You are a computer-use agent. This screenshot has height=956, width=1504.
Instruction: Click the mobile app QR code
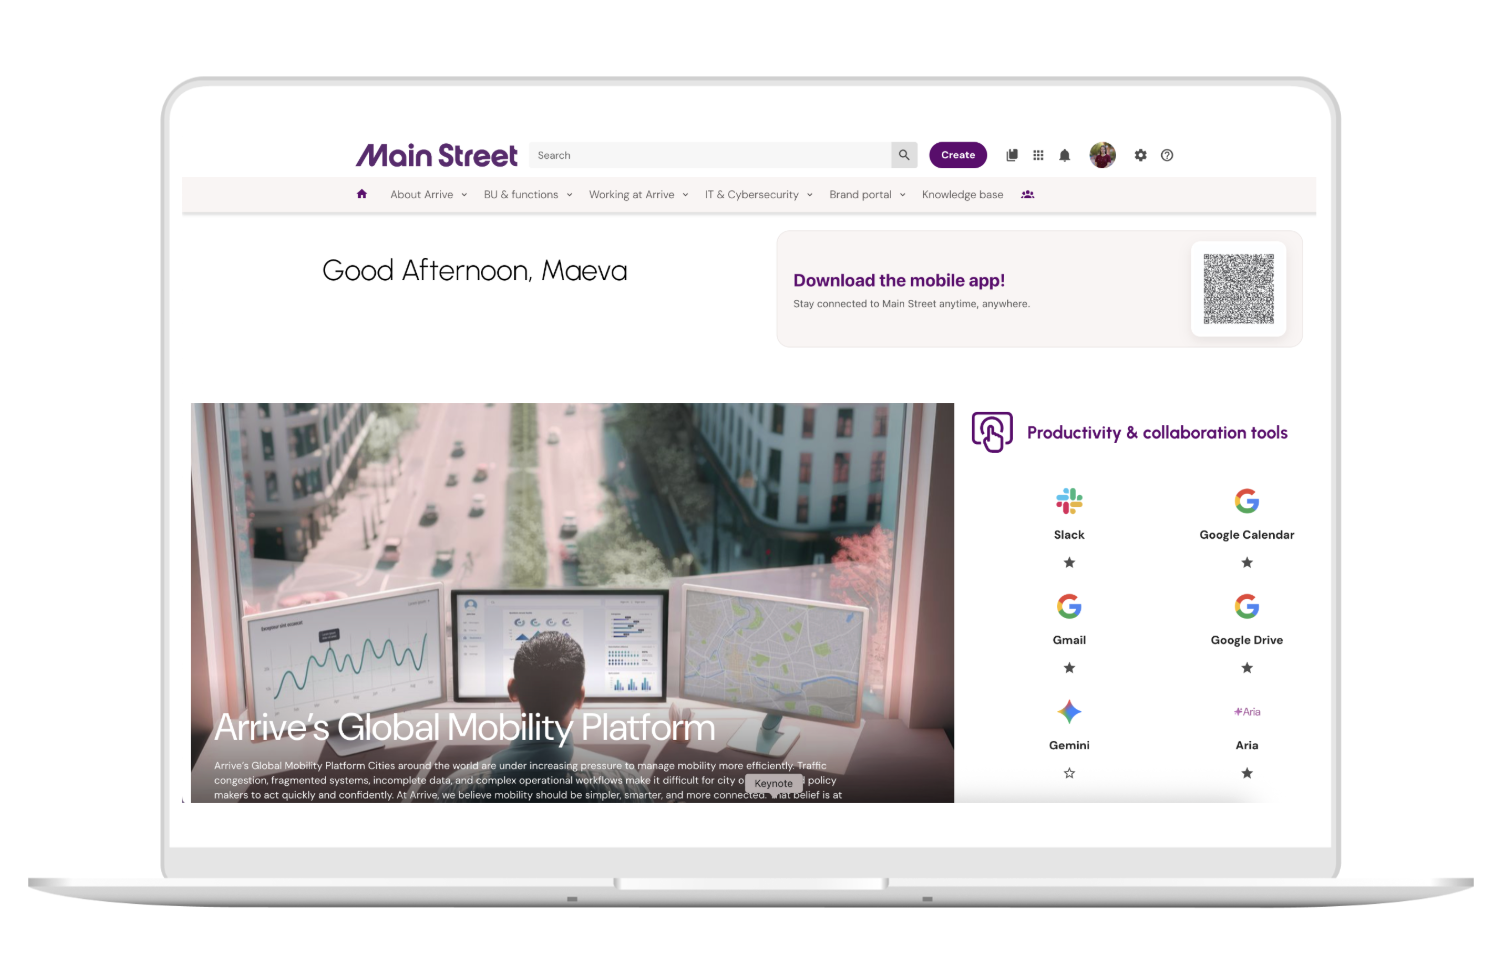click(x=1239, y=289)
